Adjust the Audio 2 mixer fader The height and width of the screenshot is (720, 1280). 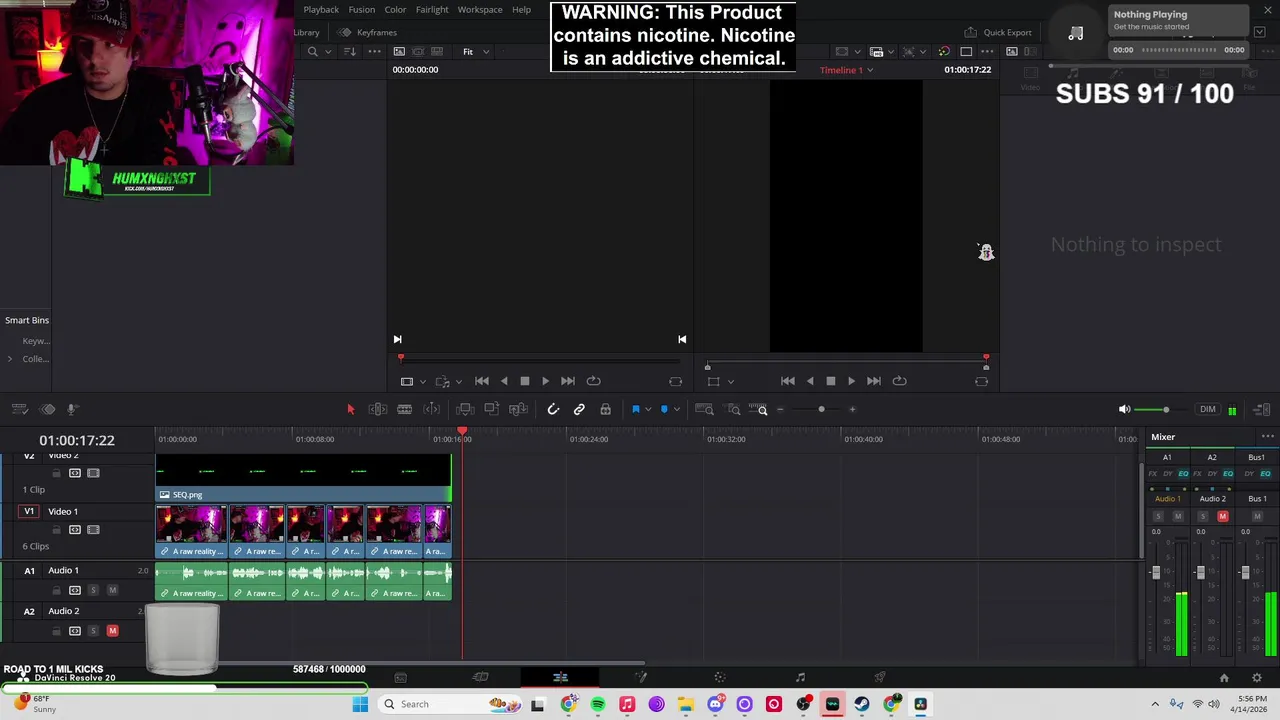[1200, 573]
